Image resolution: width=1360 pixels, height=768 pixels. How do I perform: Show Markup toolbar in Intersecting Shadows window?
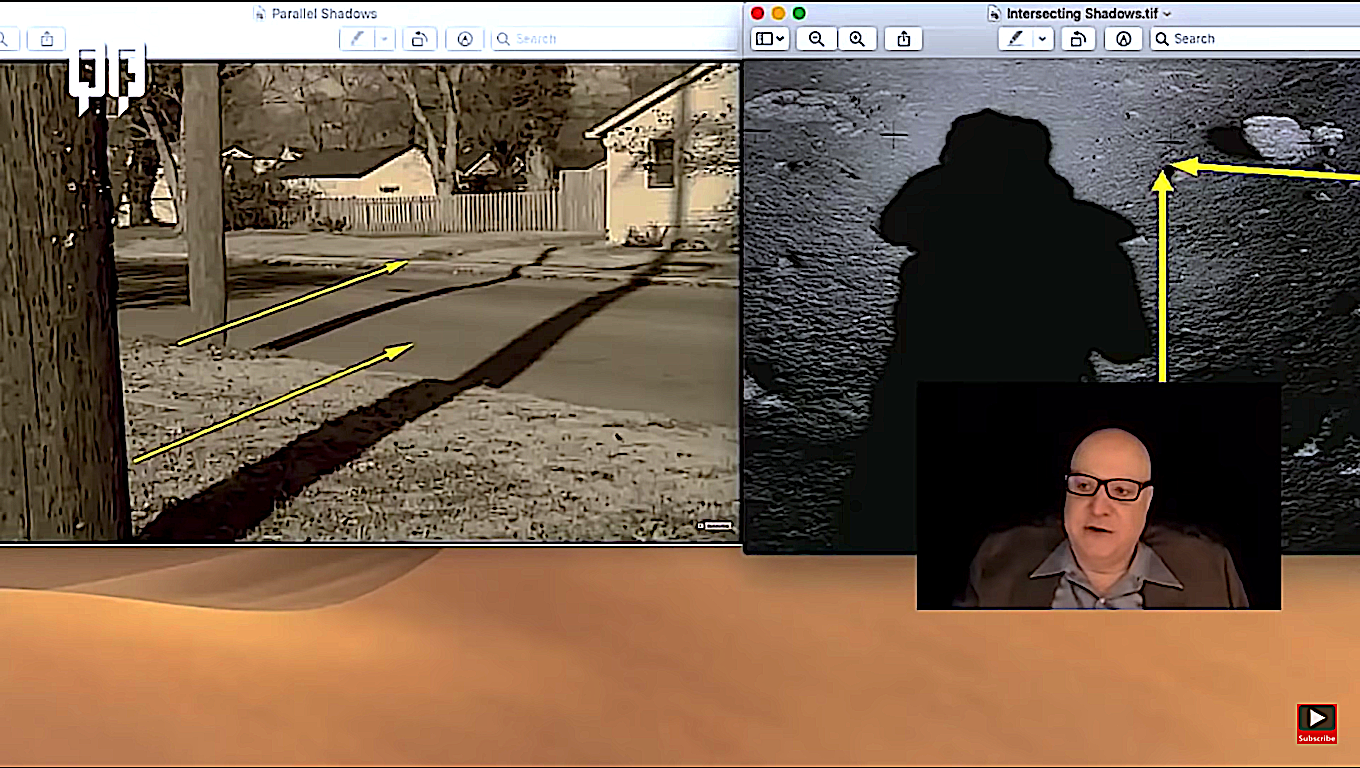coord(1123,39)
